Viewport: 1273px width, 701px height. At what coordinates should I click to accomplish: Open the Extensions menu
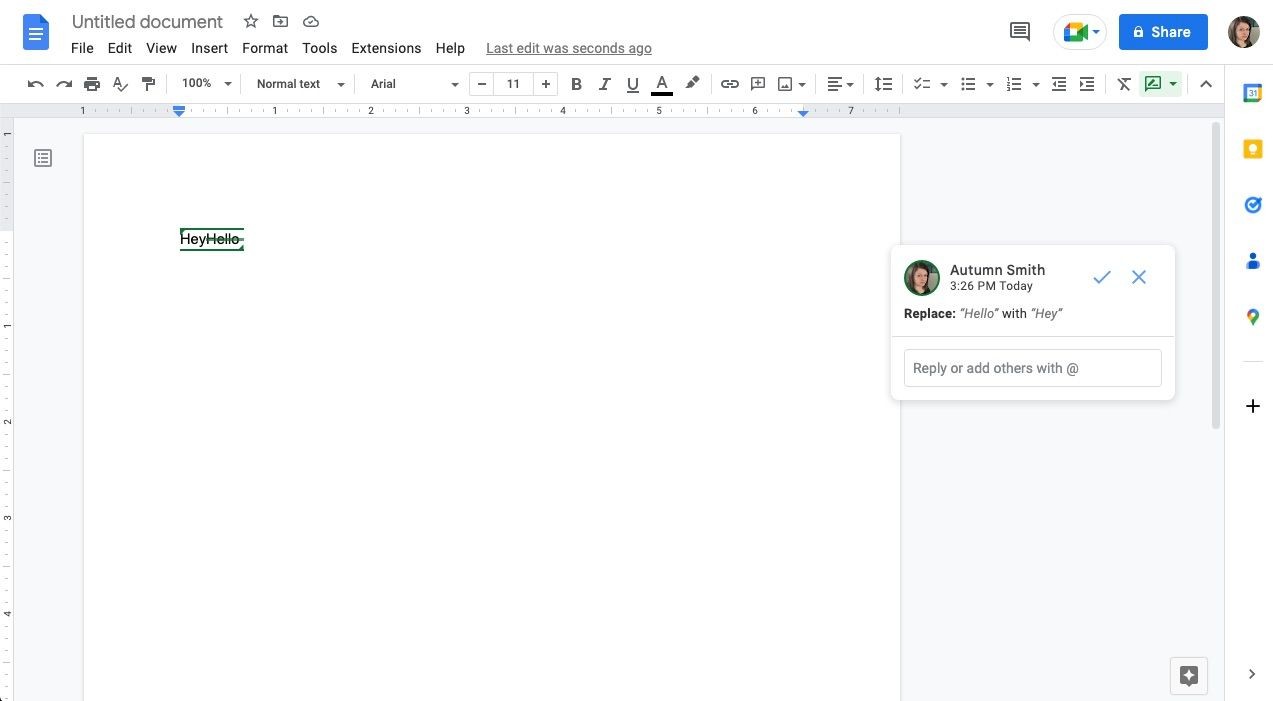pos(386,48)
